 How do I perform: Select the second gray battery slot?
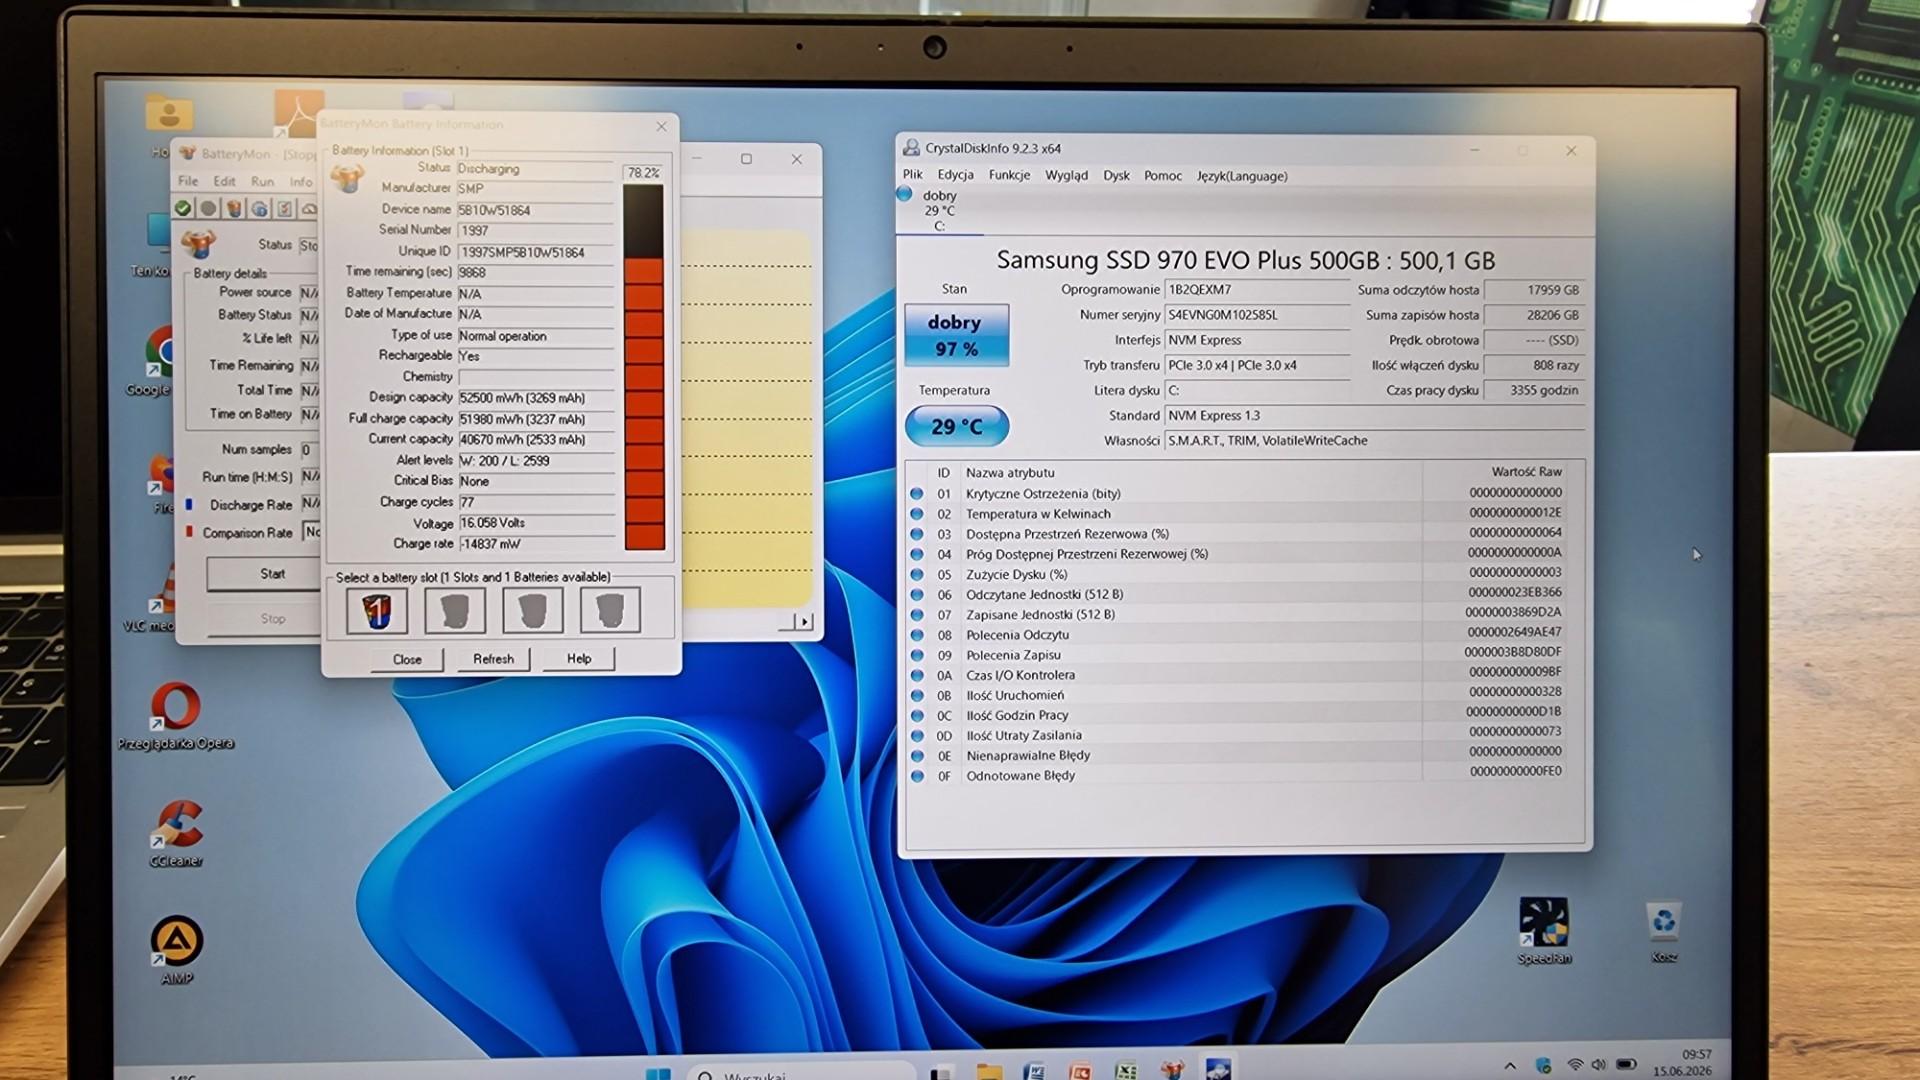click(455, 610)
